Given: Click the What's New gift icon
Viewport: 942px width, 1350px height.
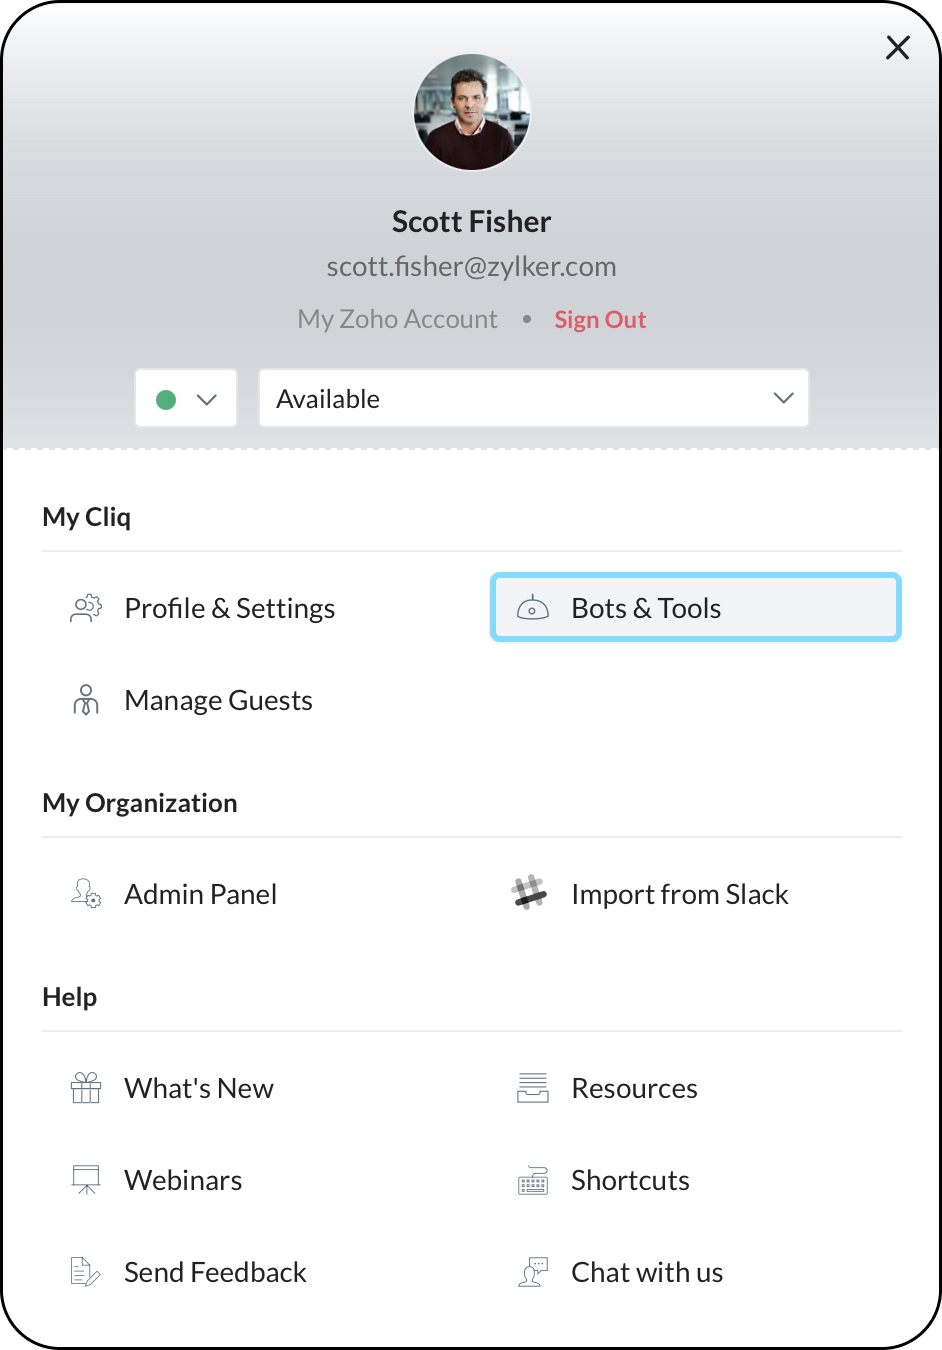Looking at the screenshot, I should tap(86, 1088).
